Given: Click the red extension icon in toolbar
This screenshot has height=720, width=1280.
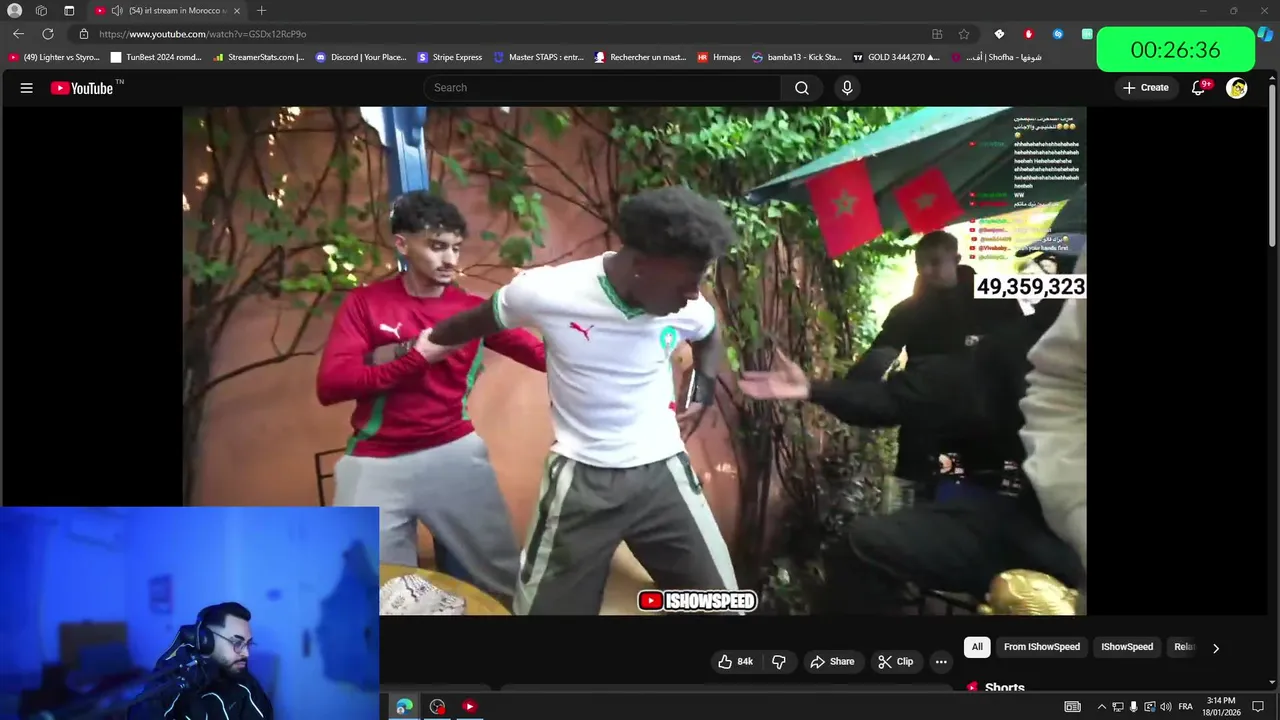Looking at the screenshot, I should (x=1028, y=34).
